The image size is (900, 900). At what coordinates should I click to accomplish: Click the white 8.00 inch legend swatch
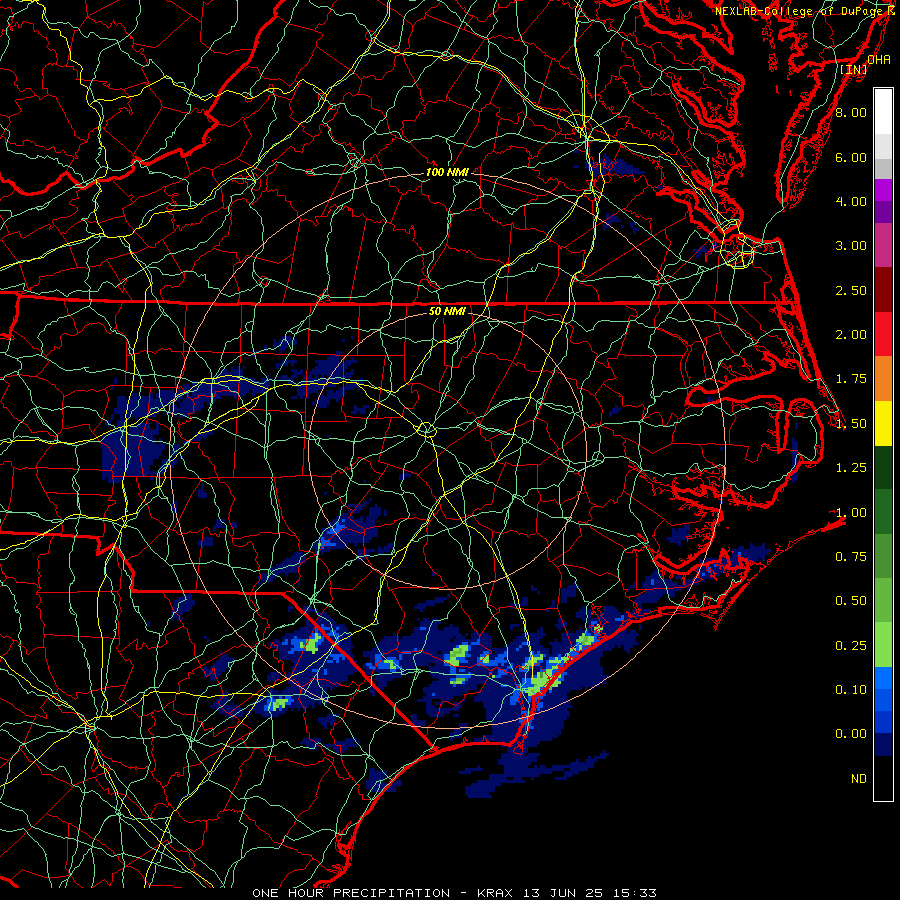pyautogui.click(x=883, y=112)
